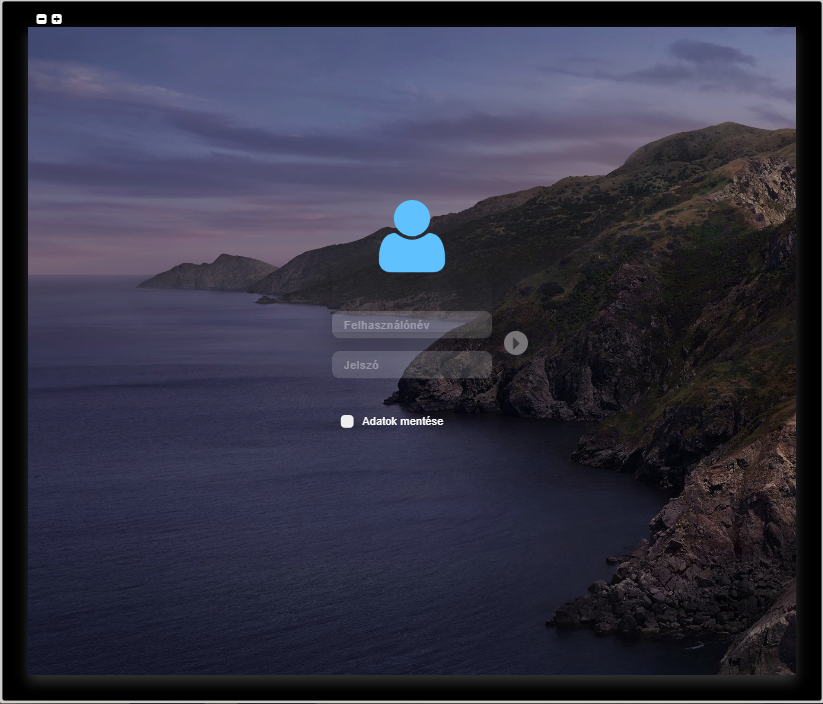Focus the Jelszó password field
This screenshot has height=704, width=823.
click(412, 365)
